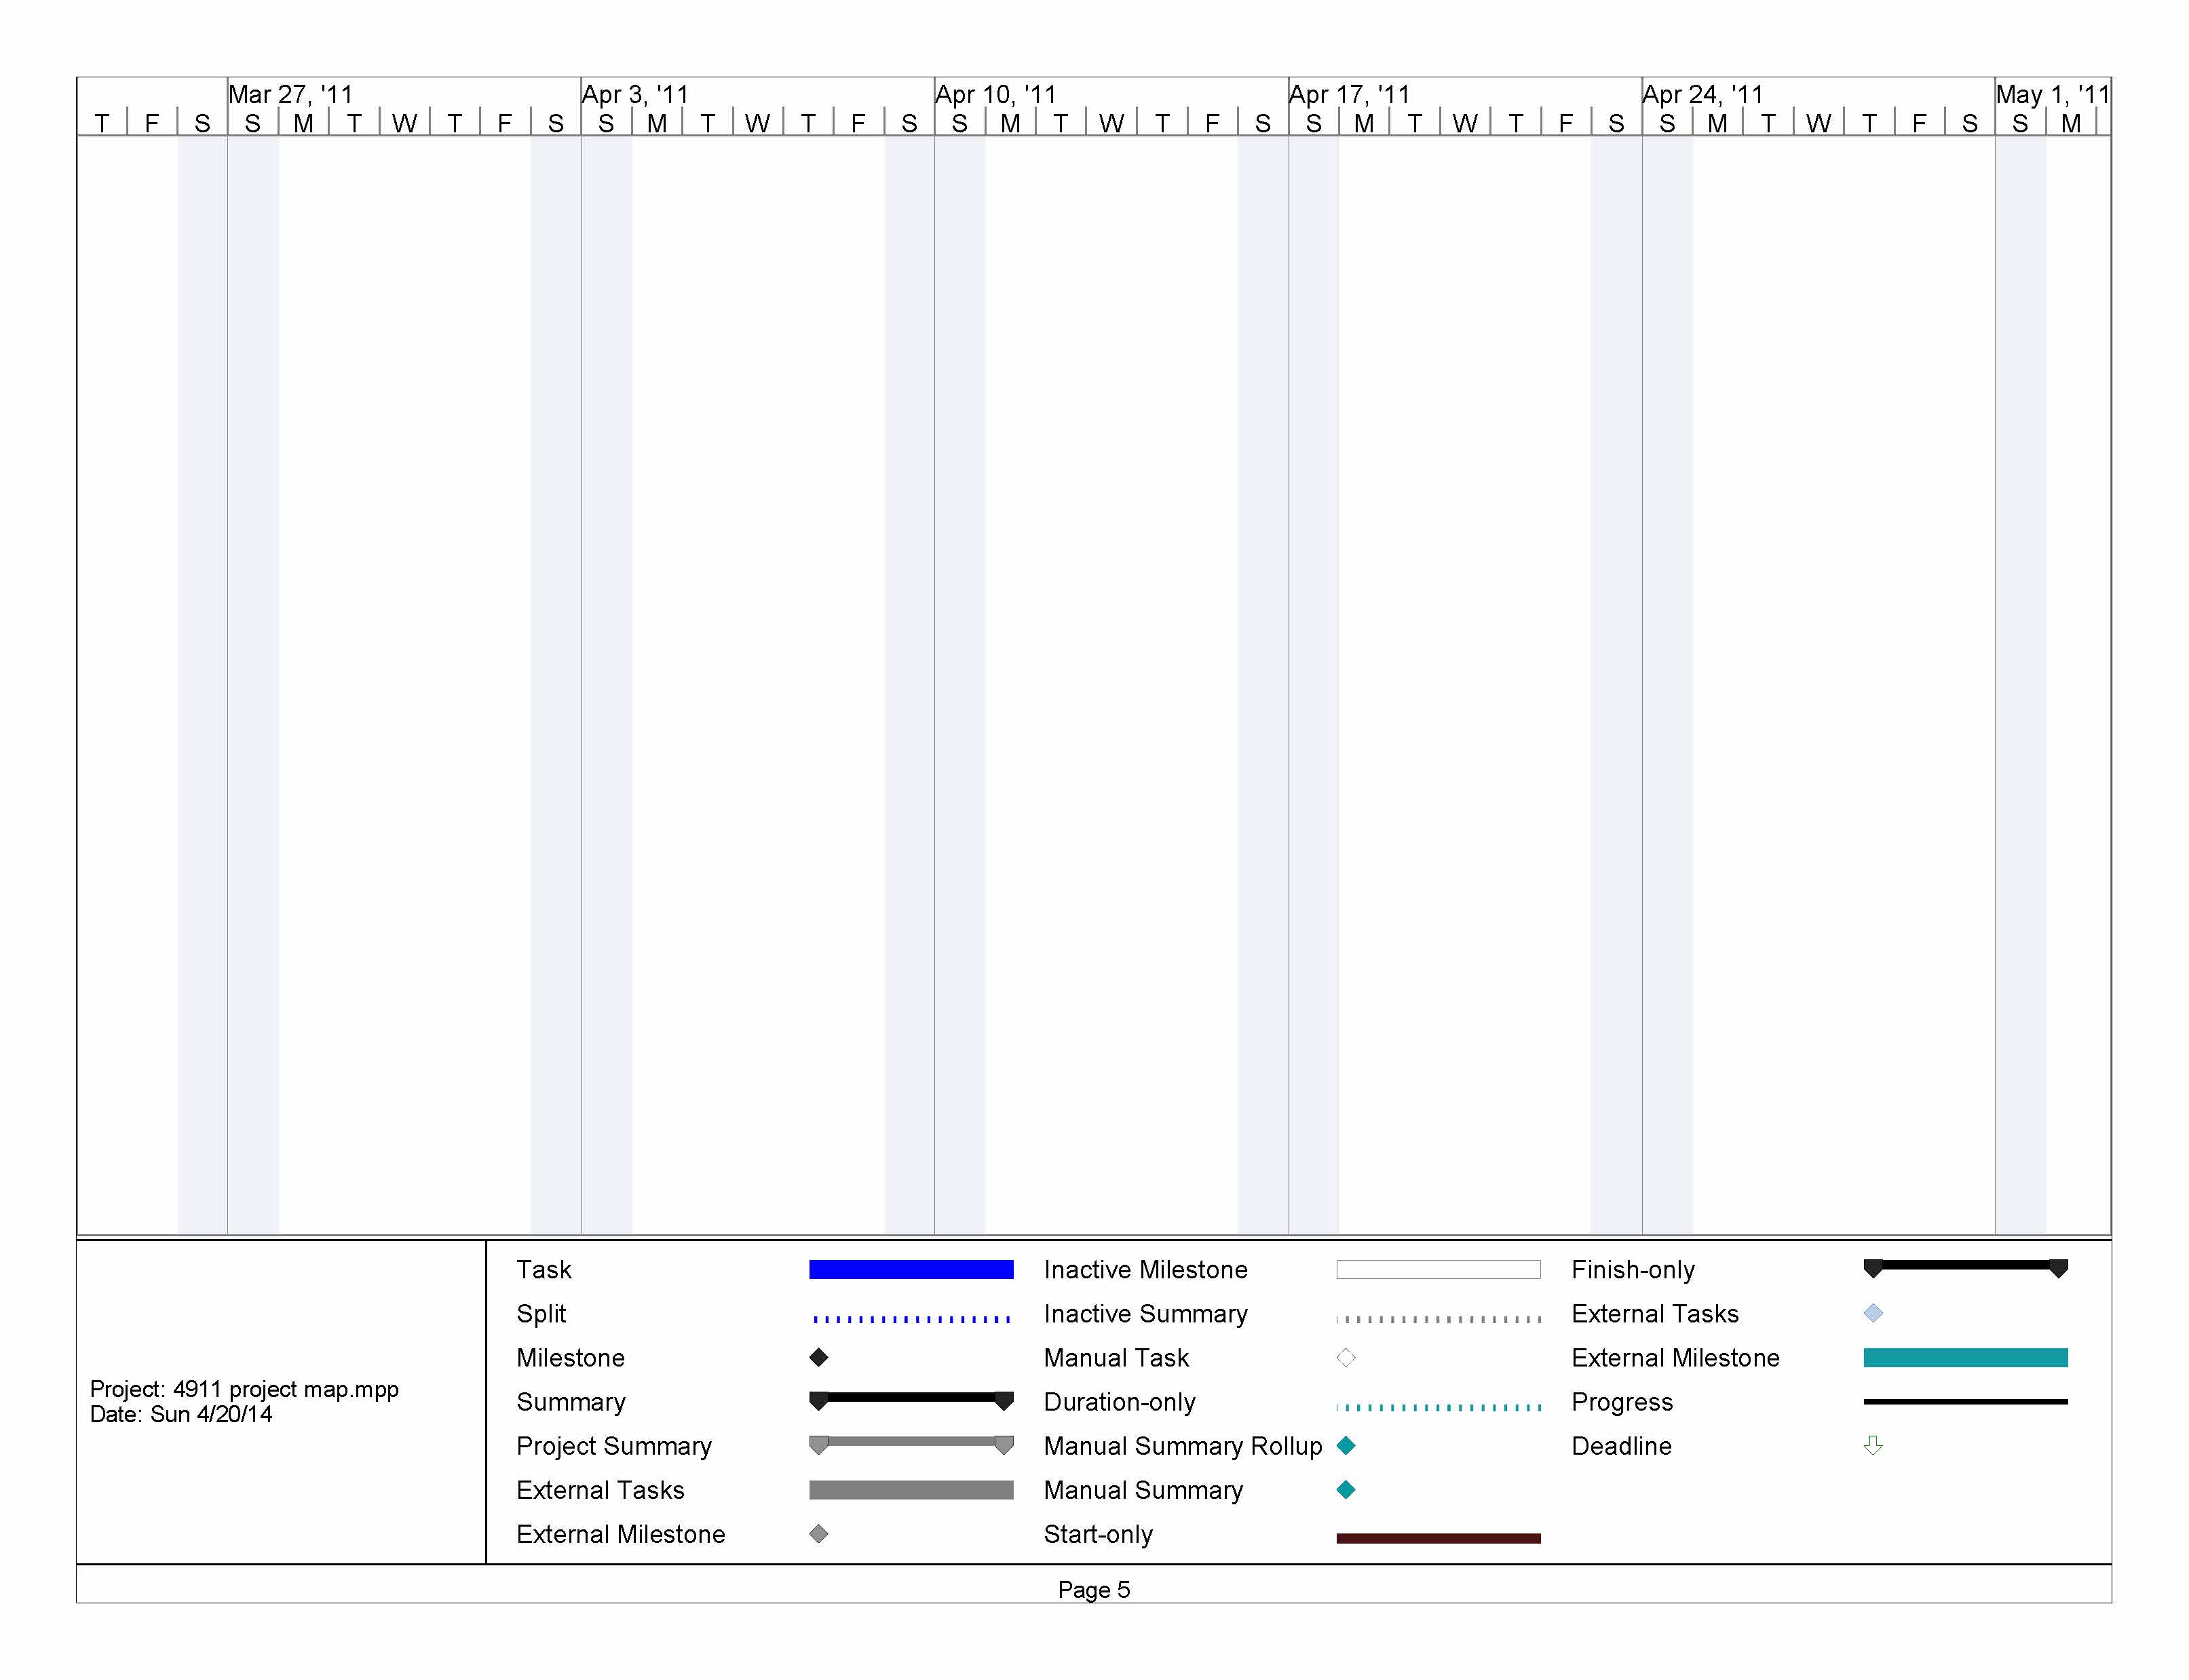This screenshot has width=2189, height=1680.
Task: Click the May 1, '11 week header
Action: 2051,94
